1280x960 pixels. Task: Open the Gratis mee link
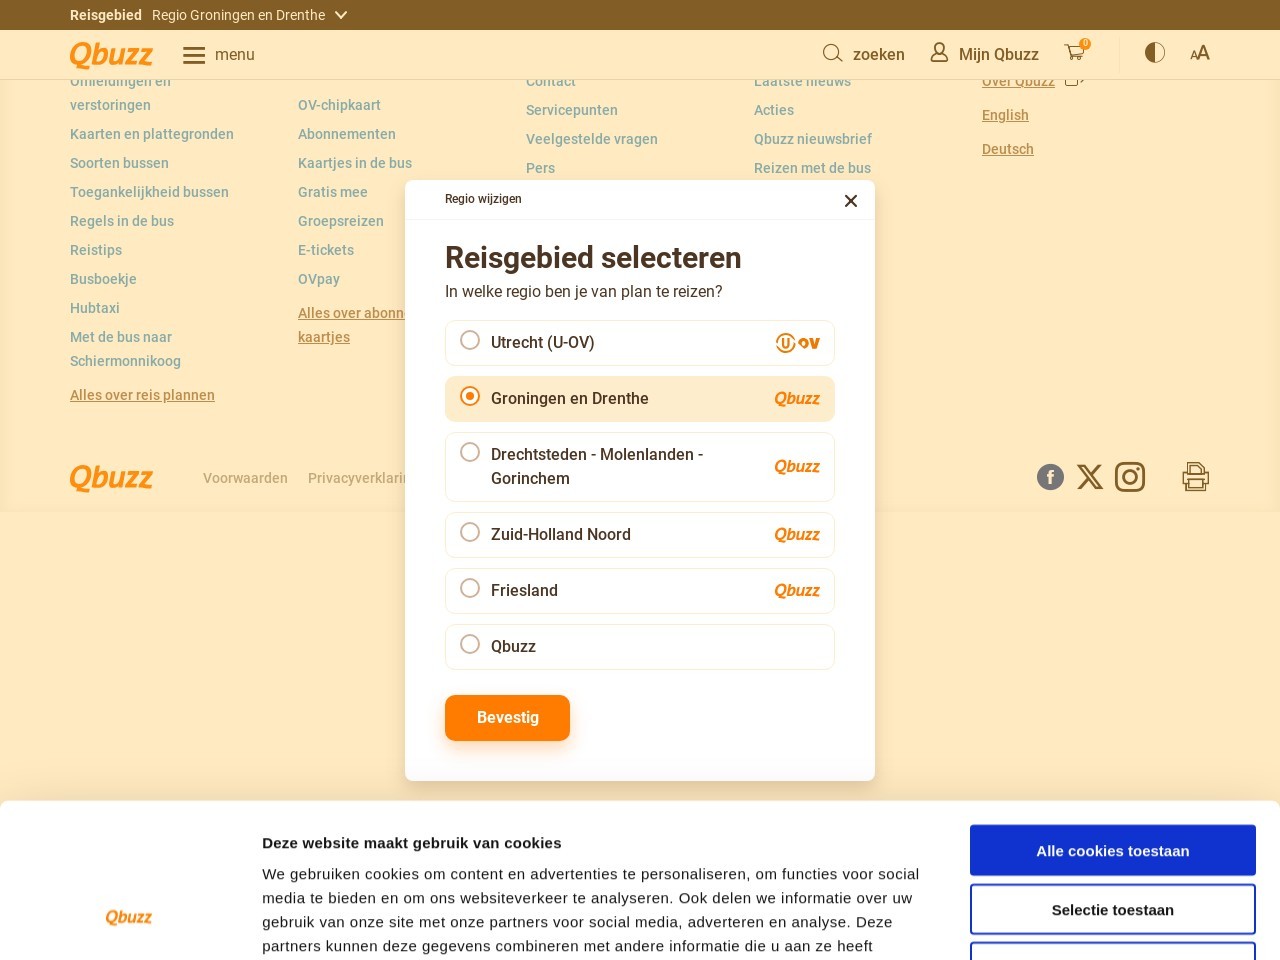pyautogui.click(x=333, y=192)
